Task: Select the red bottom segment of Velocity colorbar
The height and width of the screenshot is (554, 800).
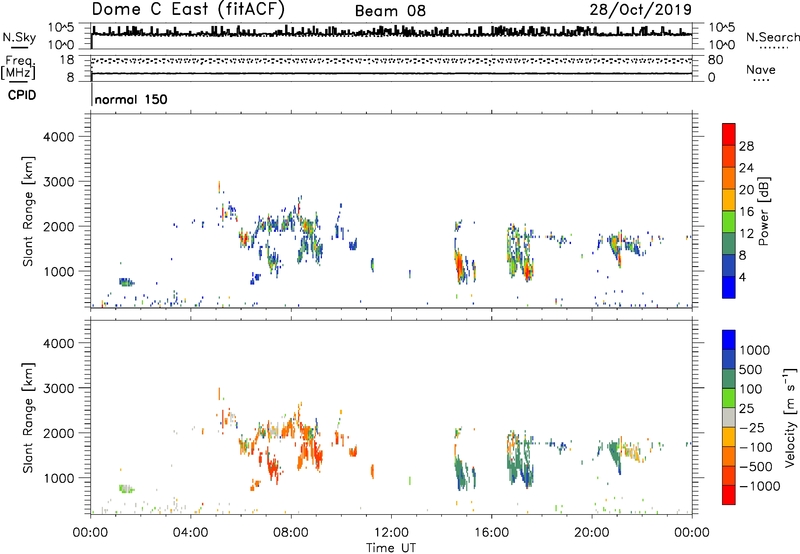Action: (x=729, y=495)
